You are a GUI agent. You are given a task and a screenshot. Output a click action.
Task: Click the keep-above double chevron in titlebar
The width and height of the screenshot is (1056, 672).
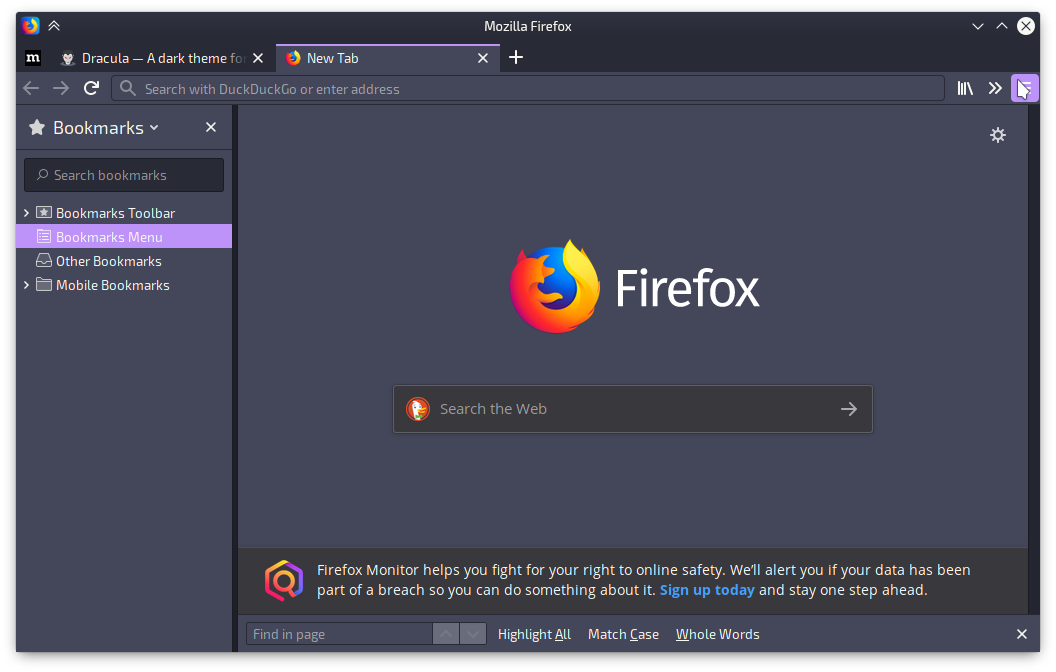coord(54,26)
